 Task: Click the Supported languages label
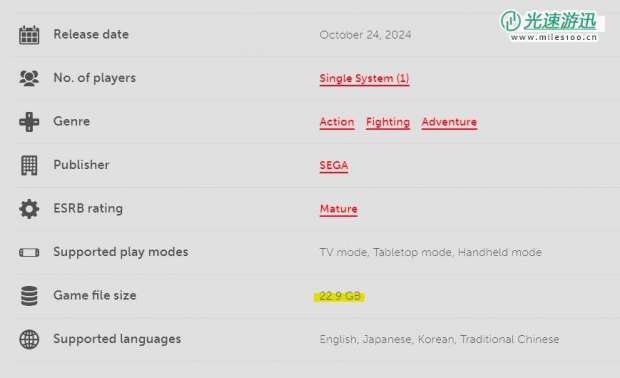coord(117,339)
